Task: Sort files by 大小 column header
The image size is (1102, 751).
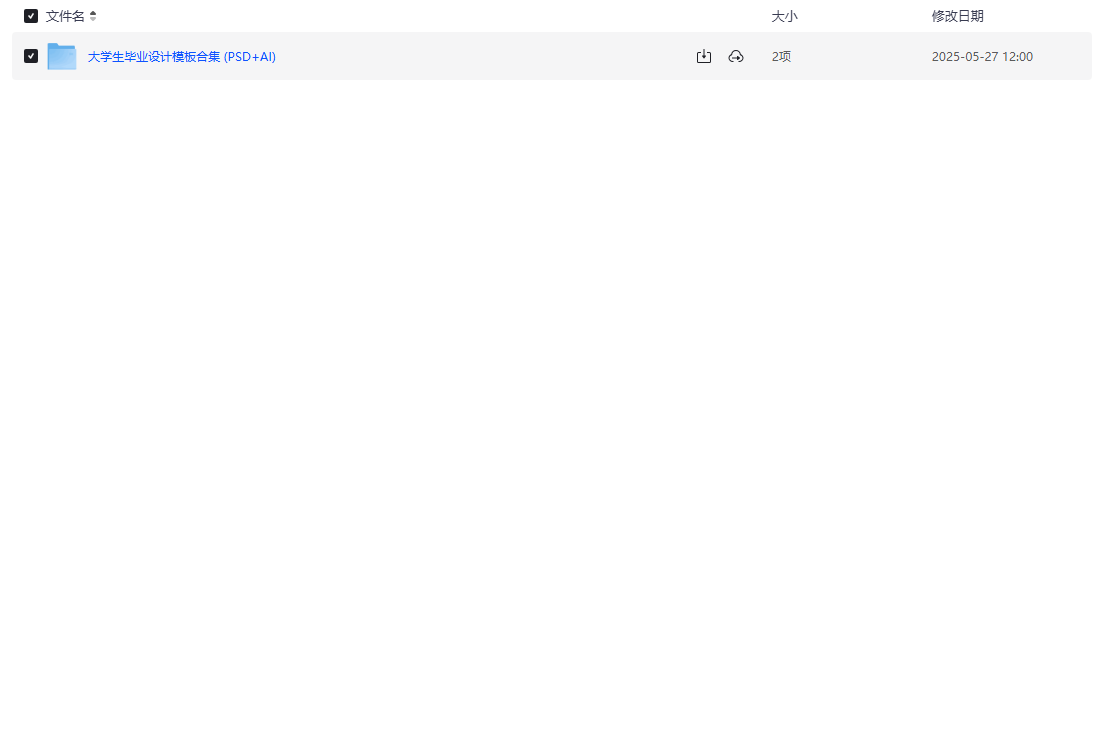Action: 784,16
